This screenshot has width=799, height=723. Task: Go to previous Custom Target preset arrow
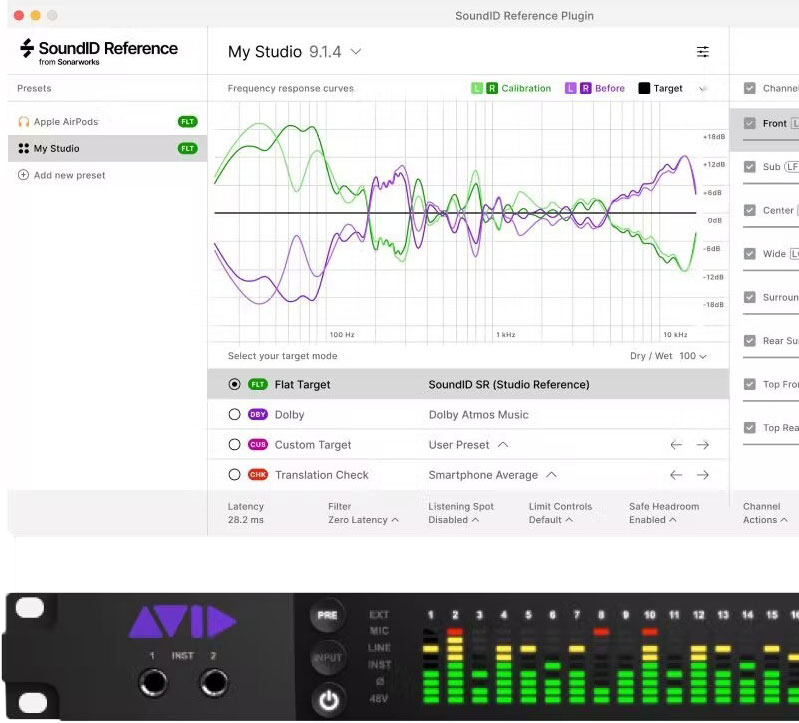click(676, 445)
